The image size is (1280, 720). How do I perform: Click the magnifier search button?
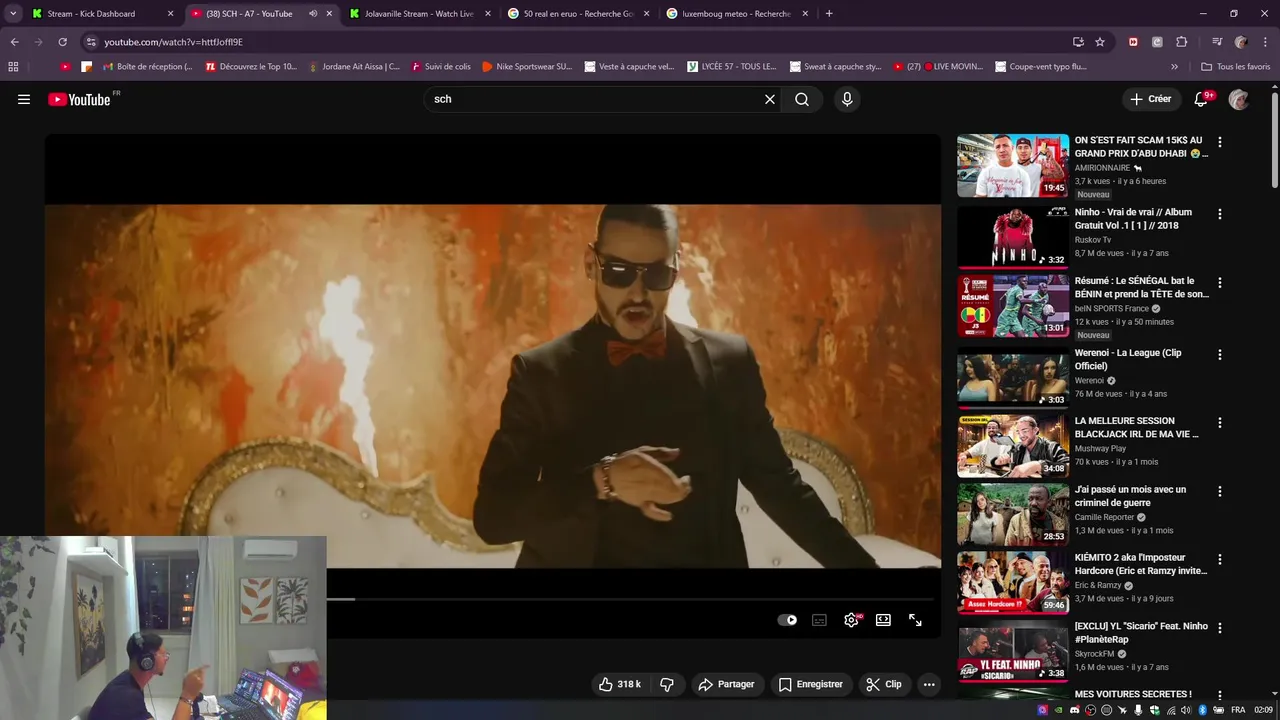(x=802, y=99)
